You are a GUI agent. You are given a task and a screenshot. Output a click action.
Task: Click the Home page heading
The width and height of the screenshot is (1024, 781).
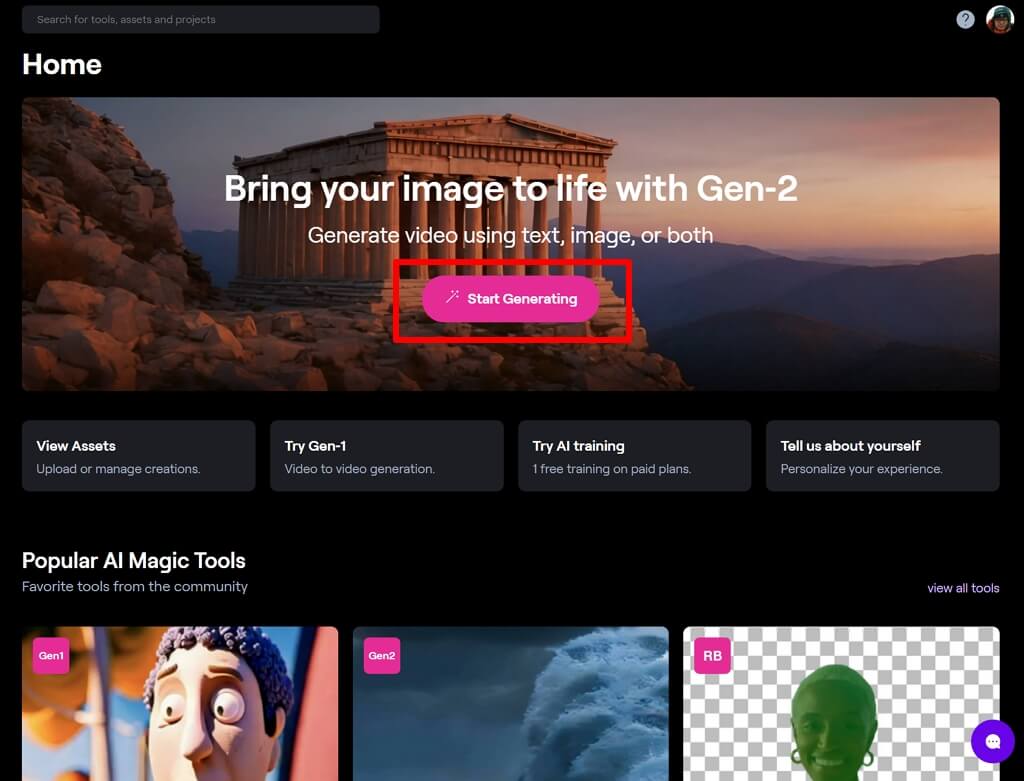point(62,65)
